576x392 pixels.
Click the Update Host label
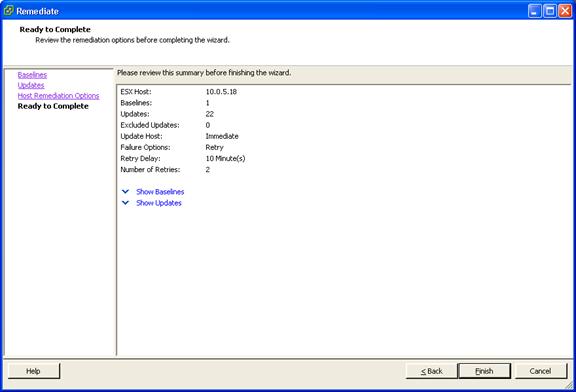tap(141, 136)
